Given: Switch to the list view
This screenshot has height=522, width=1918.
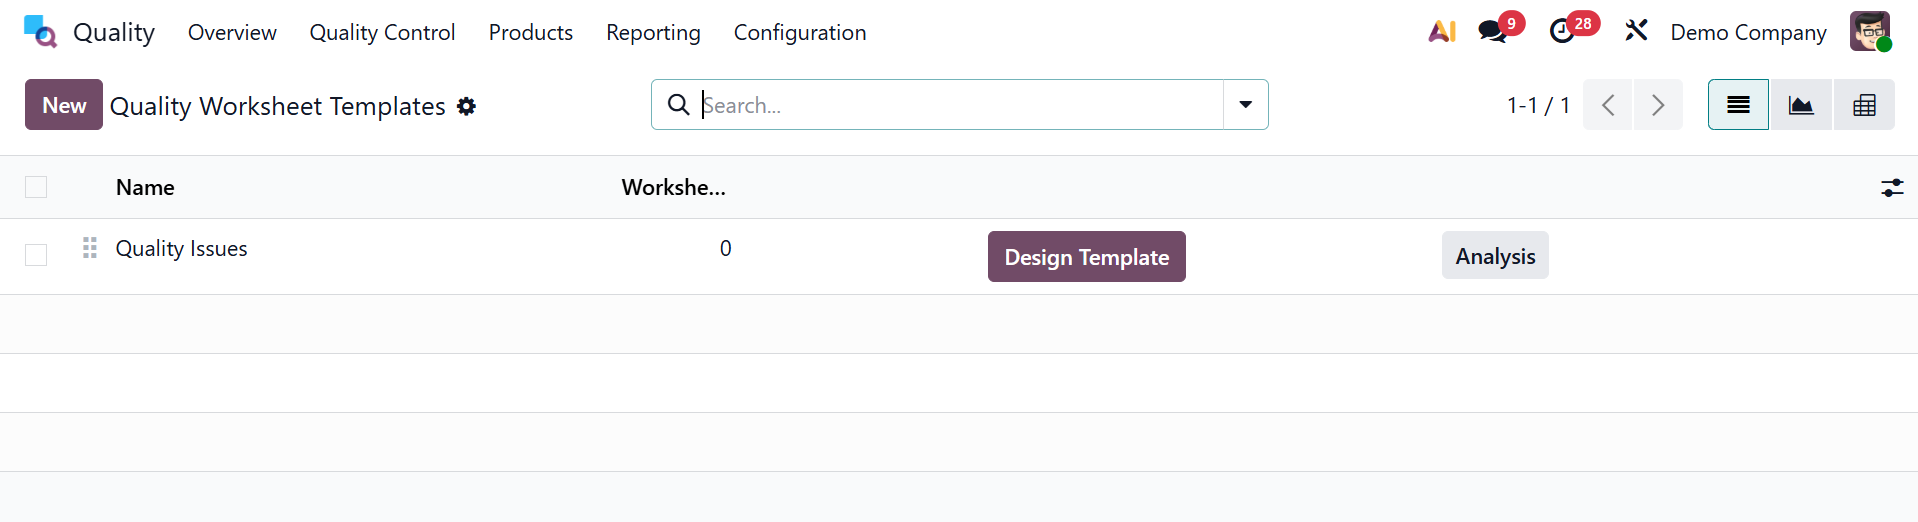Looking at the screenshot, I should coord(1738,105).
